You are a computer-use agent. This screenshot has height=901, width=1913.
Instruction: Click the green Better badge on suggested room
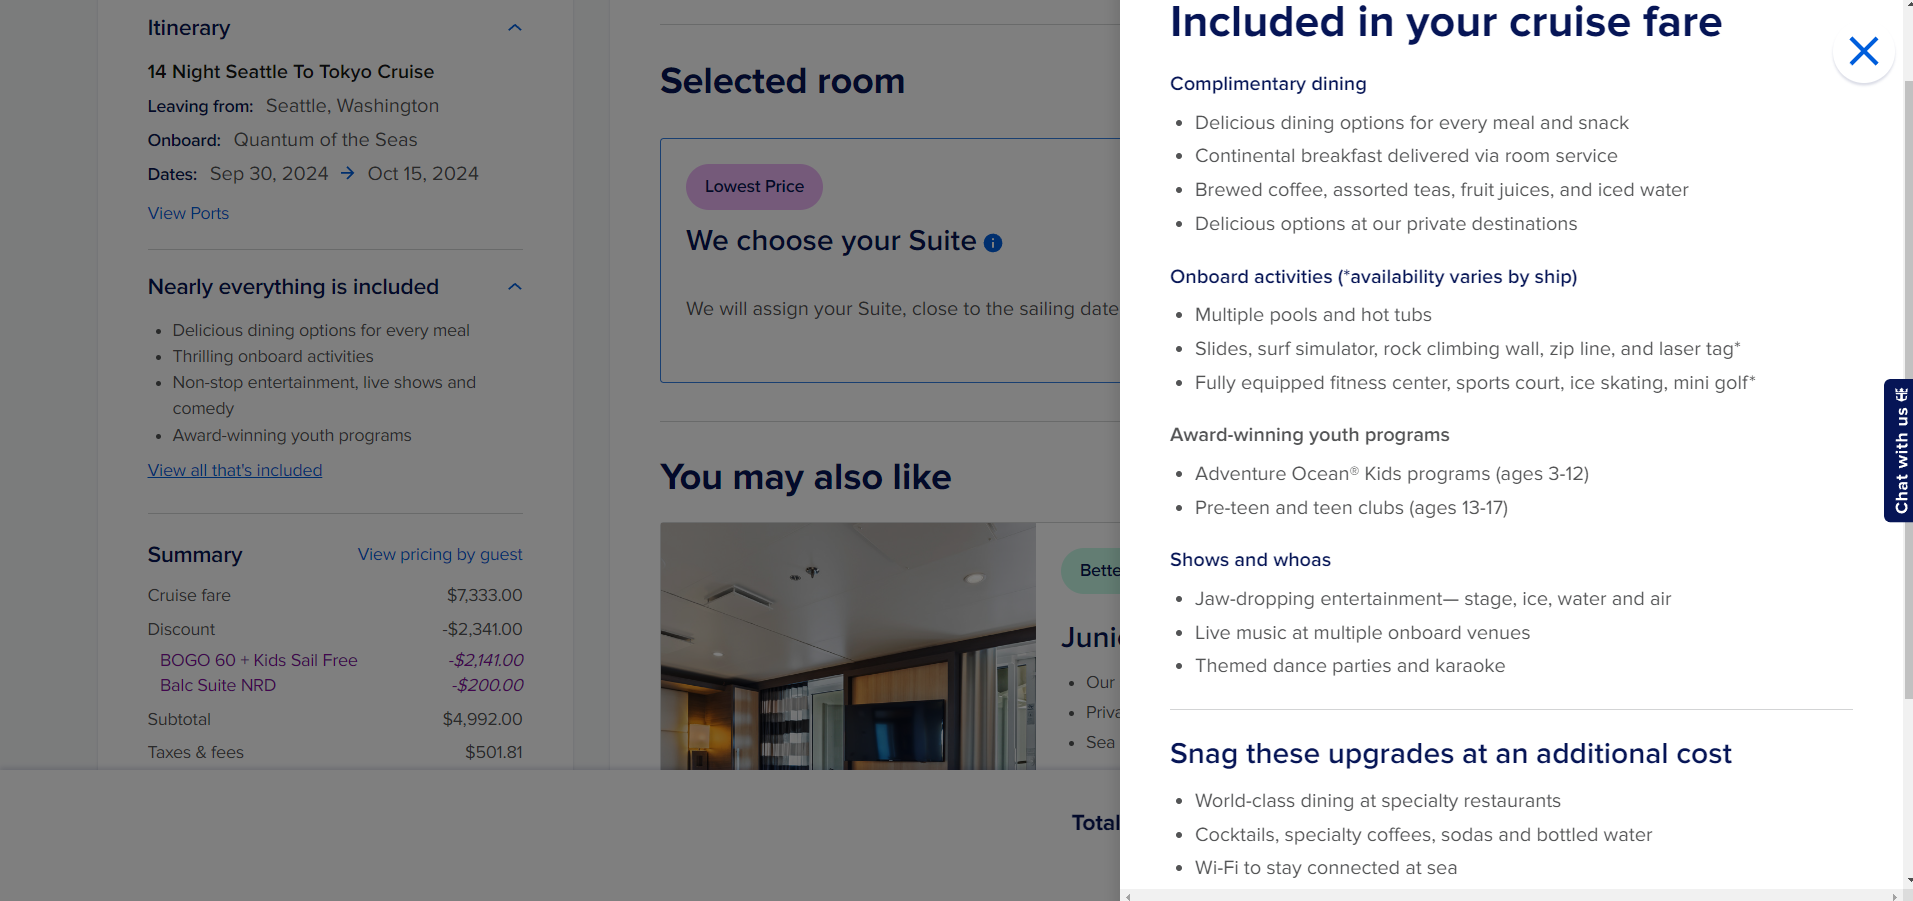(1091, 570)
